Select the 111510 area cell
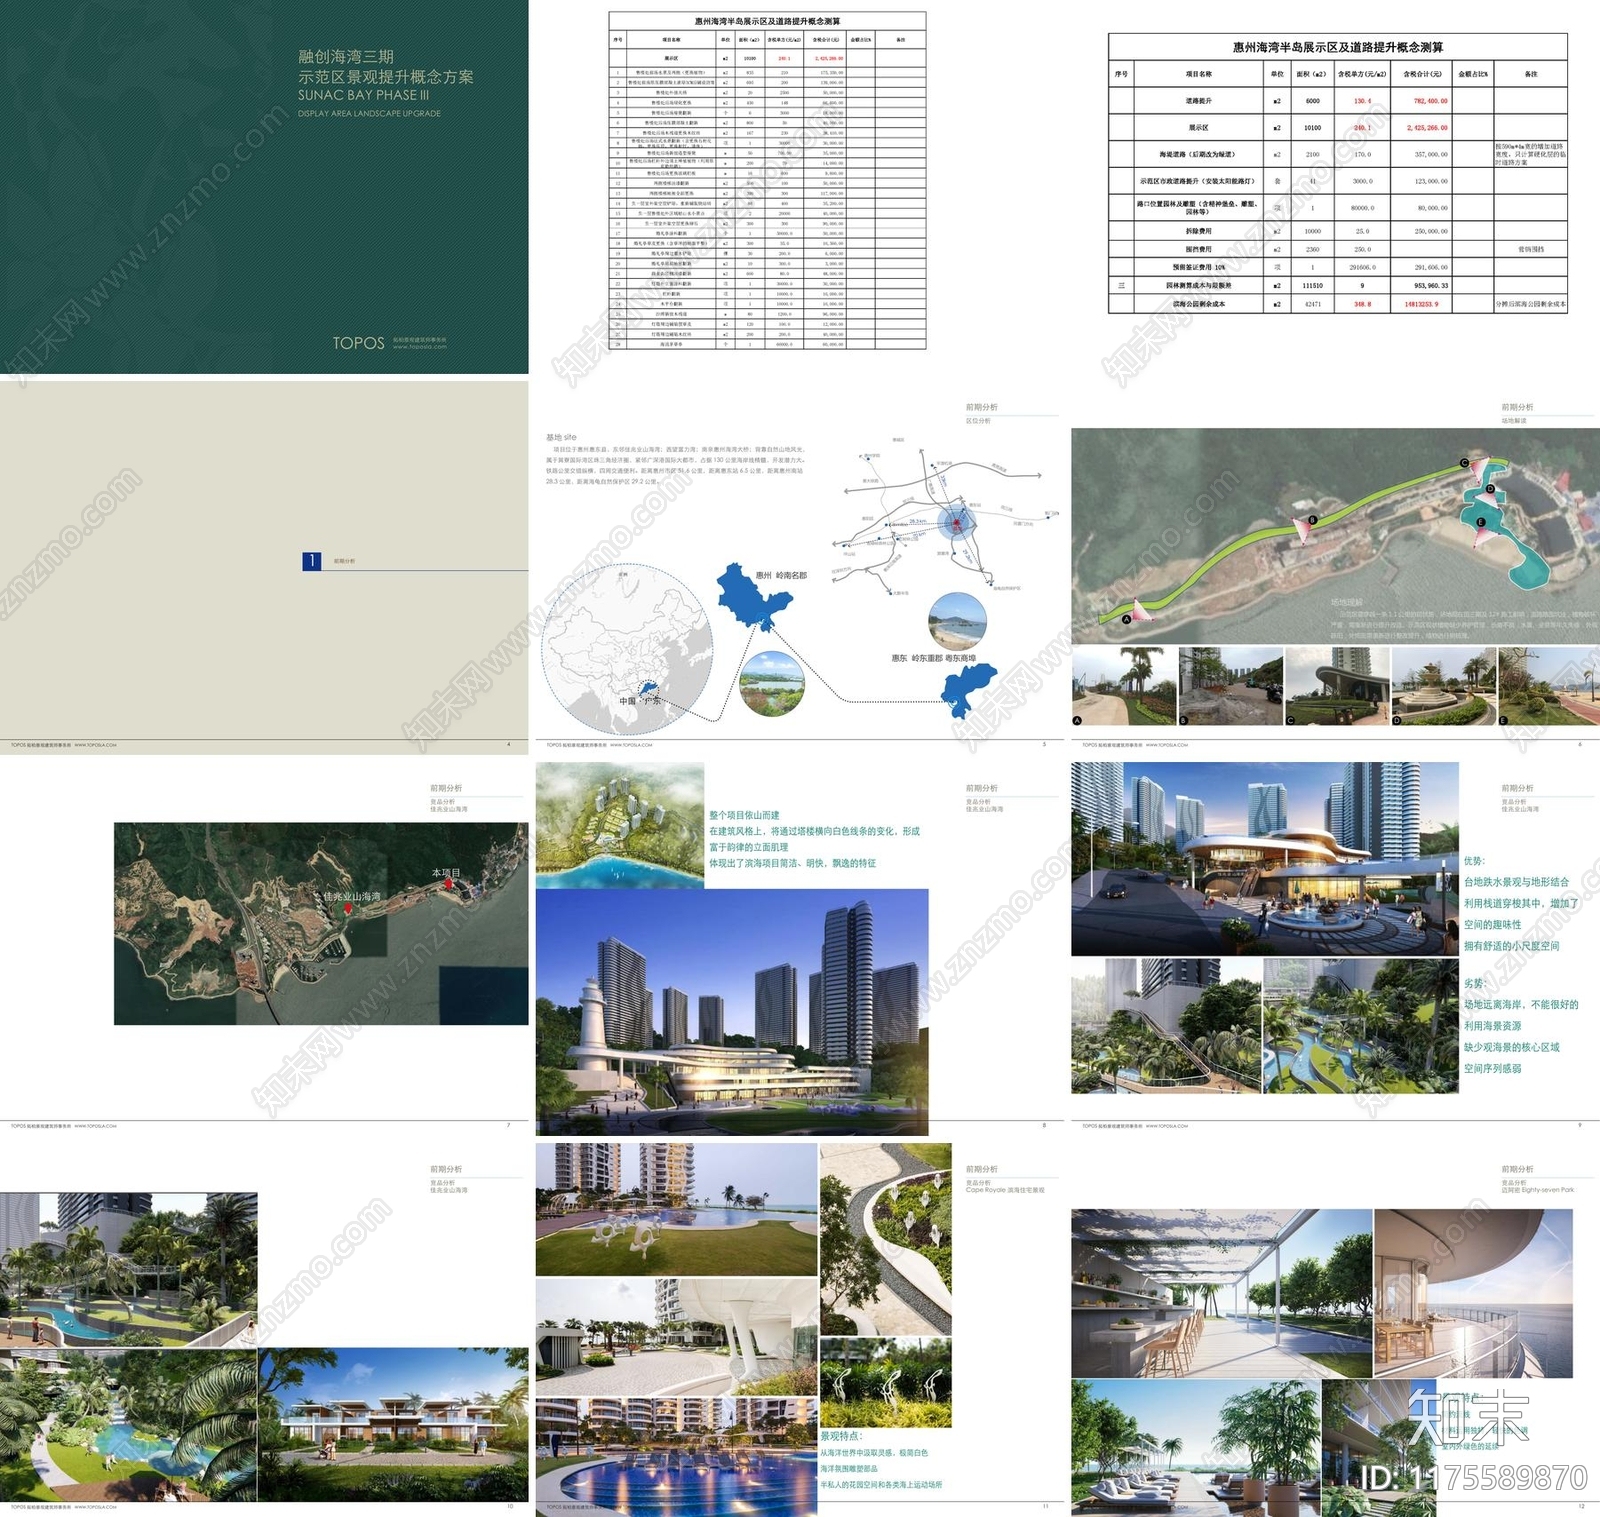The width and height of the screenshot is (1600, 1517). [x=1312, y=285]
